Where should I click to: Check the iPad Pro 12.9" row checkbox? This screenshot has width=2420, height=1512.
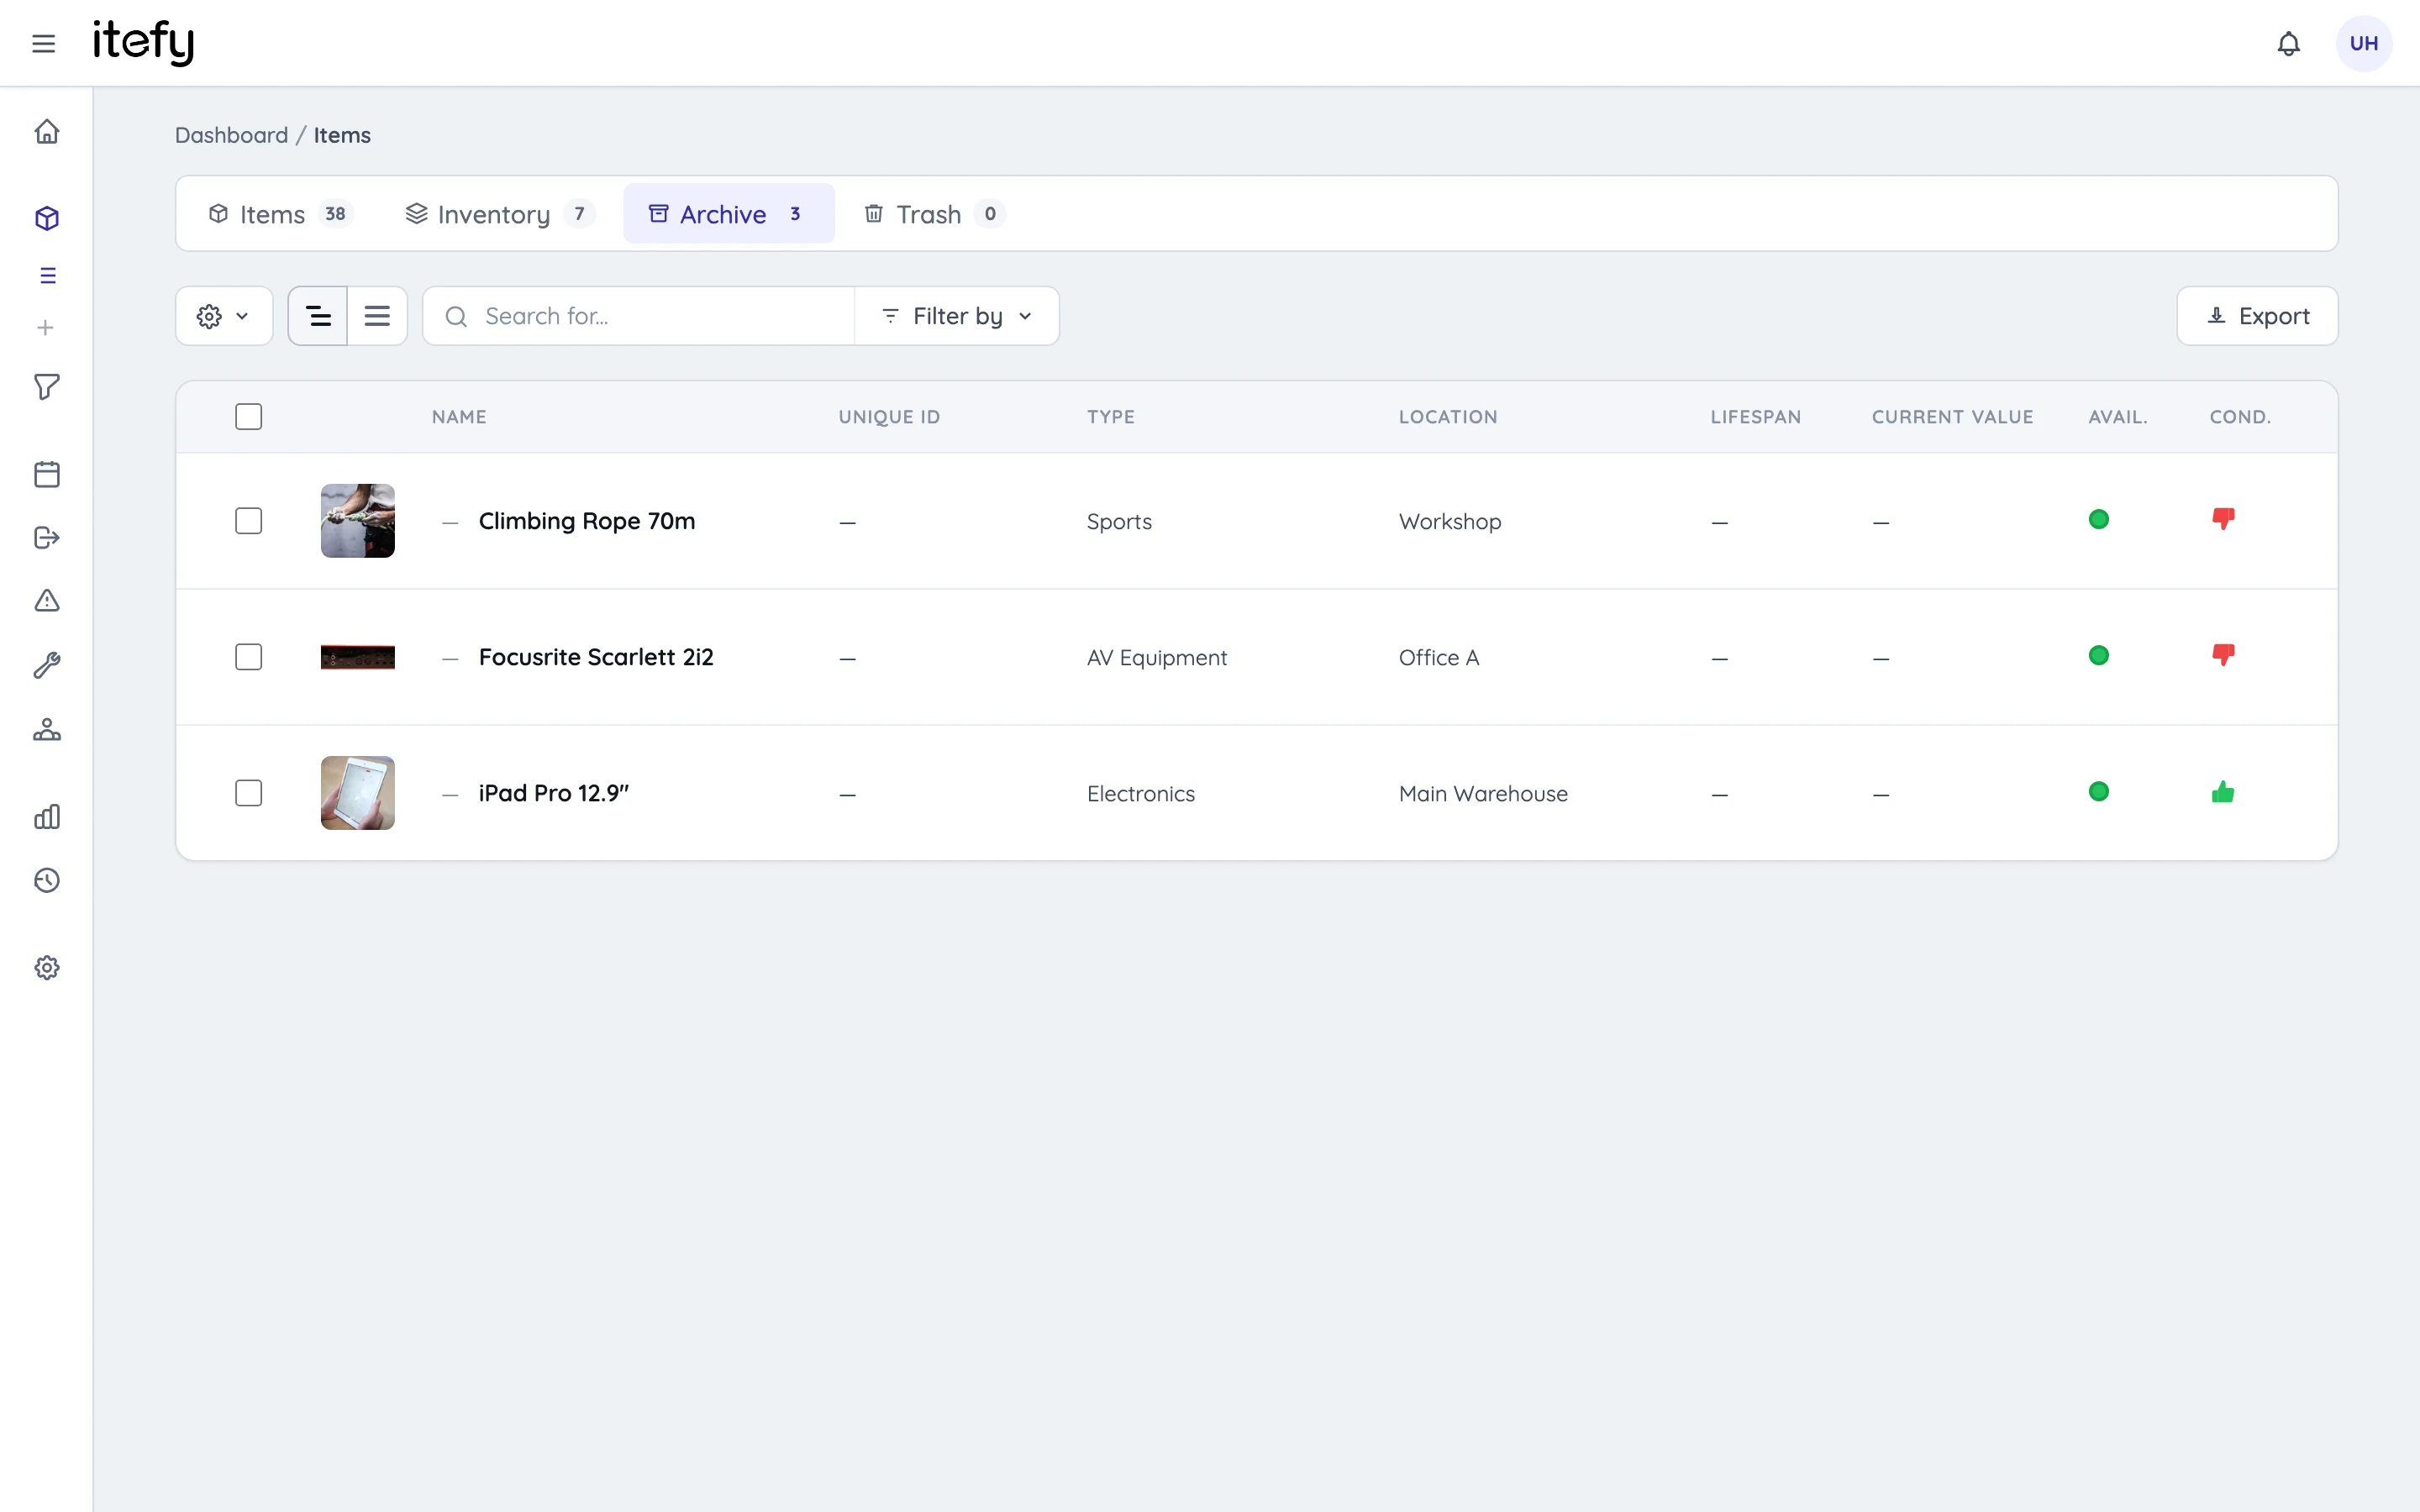tap(249, 793)
